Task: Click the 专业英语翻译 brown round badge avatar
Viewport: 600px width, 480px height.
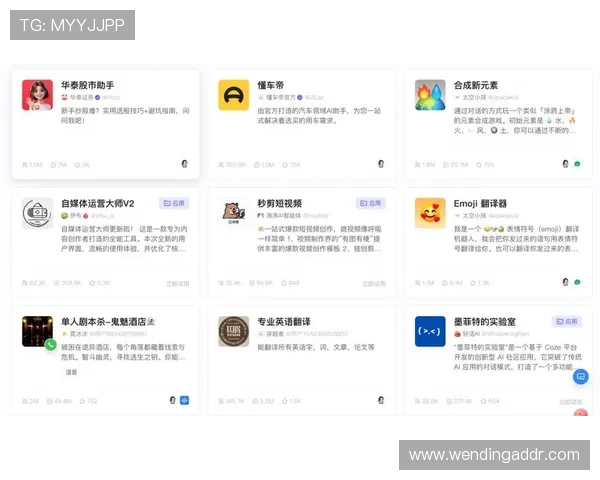Action: click(233, 331)
